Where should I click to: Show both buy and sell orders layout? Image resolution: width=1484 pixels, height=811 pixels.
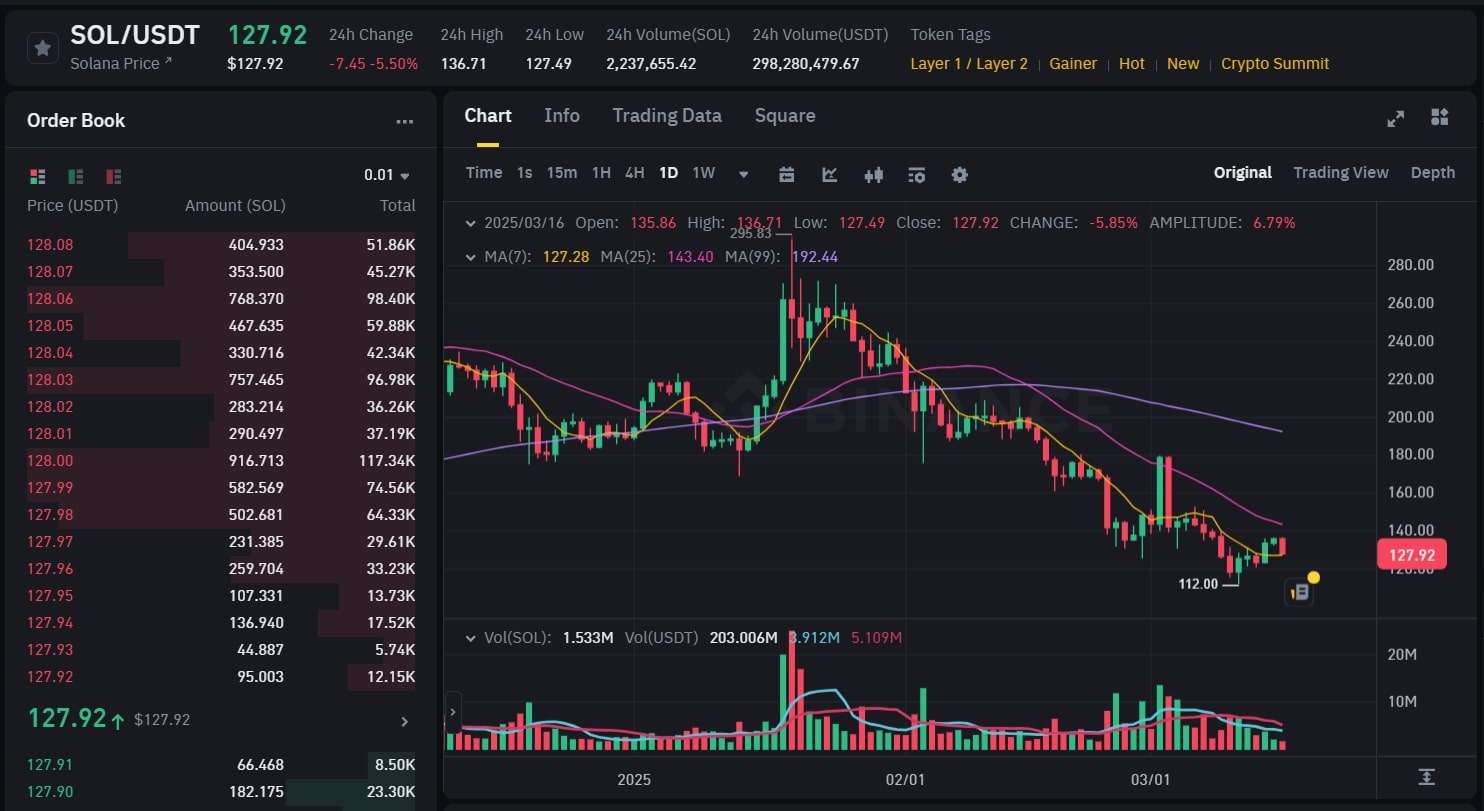click(38, 176)
